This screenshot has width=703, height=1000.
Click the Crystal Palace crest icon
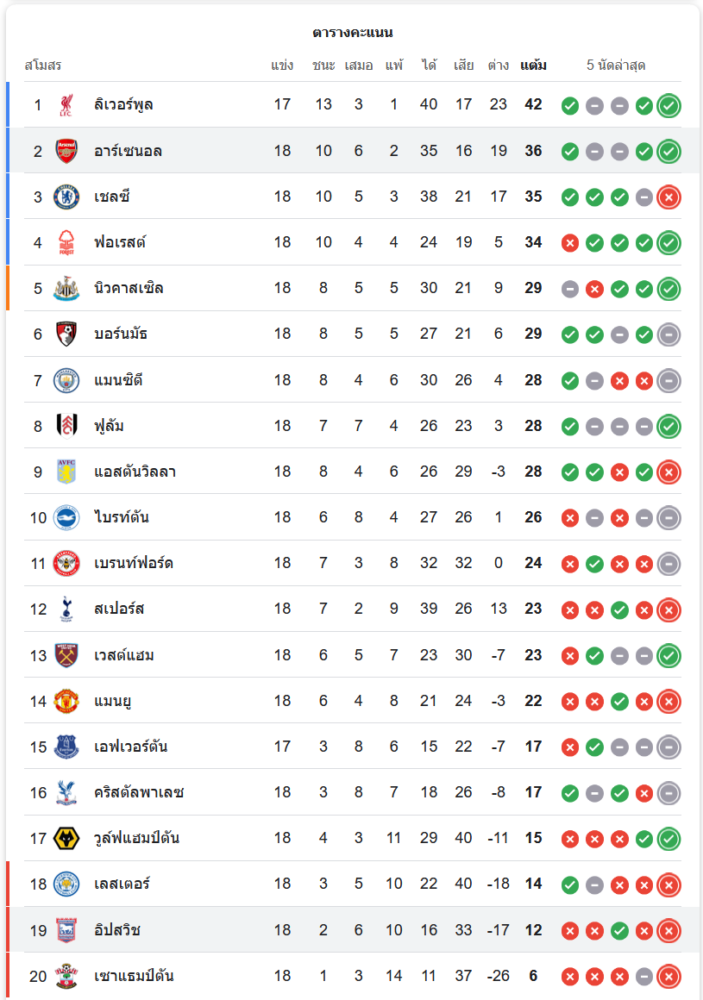tap(67, 792)
